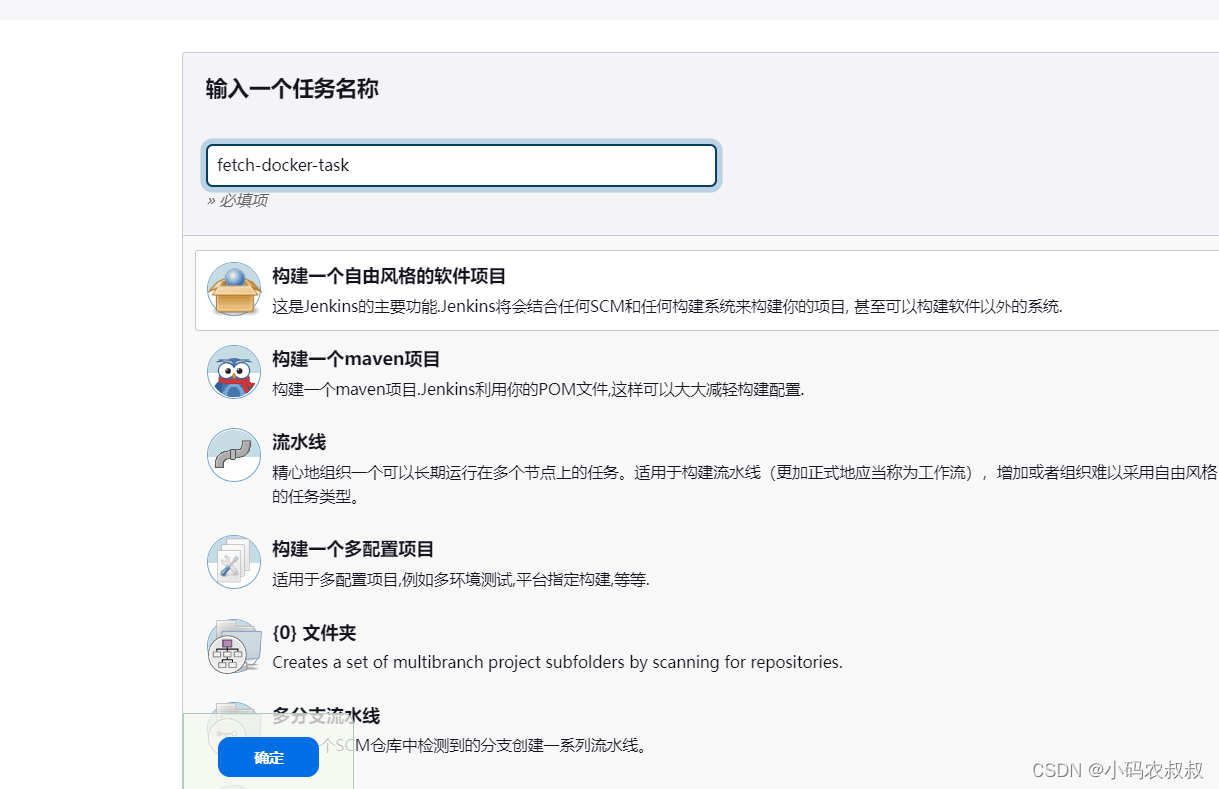1219x789 pixels.
Task: Click the pipeline pipe icon
Action: pyautogui.click(x=234, y=455)
